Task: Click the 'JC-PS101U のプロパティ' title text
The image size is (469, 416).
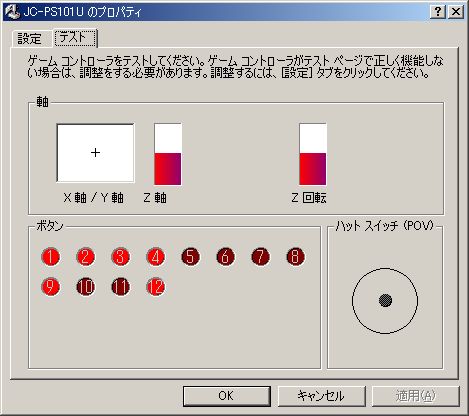Action: click(82, 12)
